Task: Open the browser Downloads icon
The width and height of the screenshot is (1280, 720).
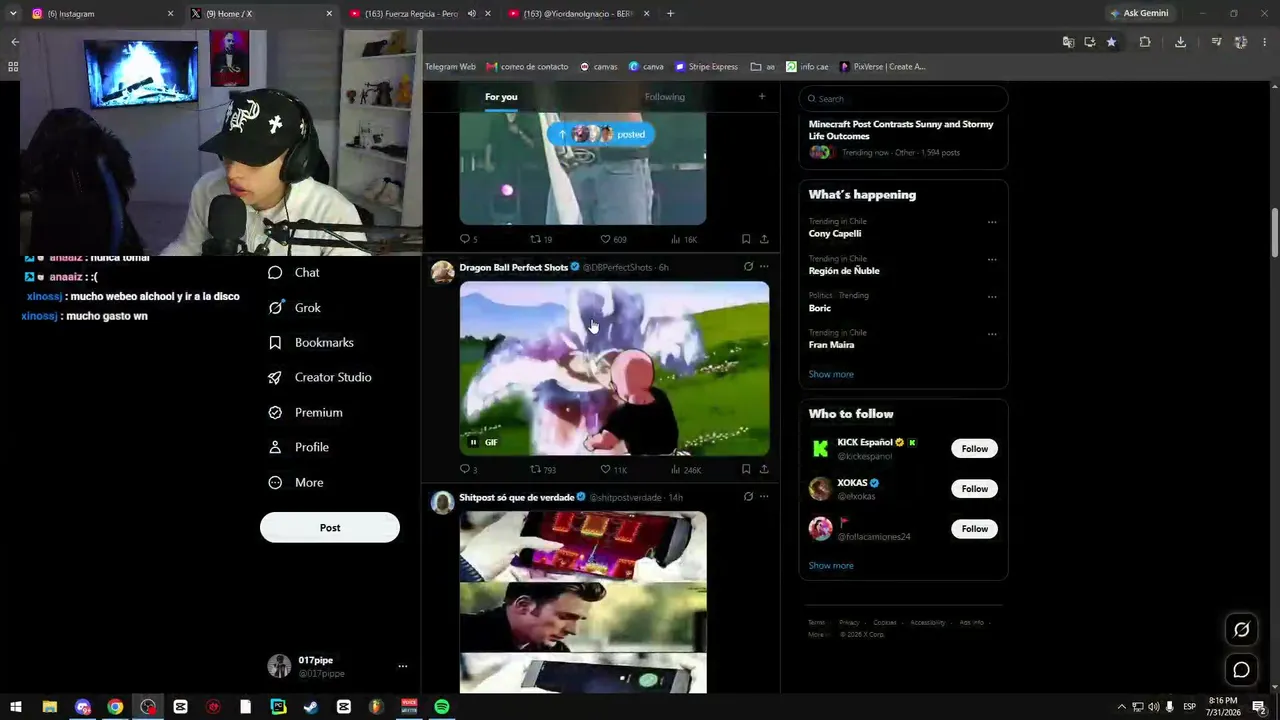Action: pos(1180,42)
